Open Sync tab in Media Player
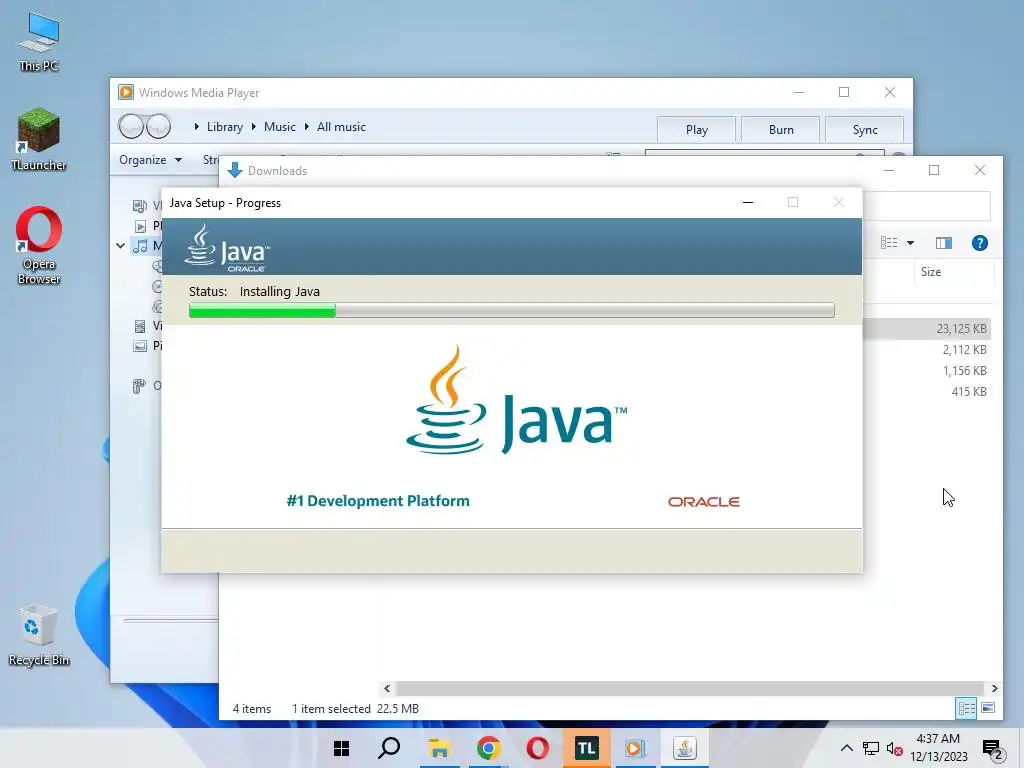The height and width of the screenshot is (768, 1024). [x=865, y=129]
